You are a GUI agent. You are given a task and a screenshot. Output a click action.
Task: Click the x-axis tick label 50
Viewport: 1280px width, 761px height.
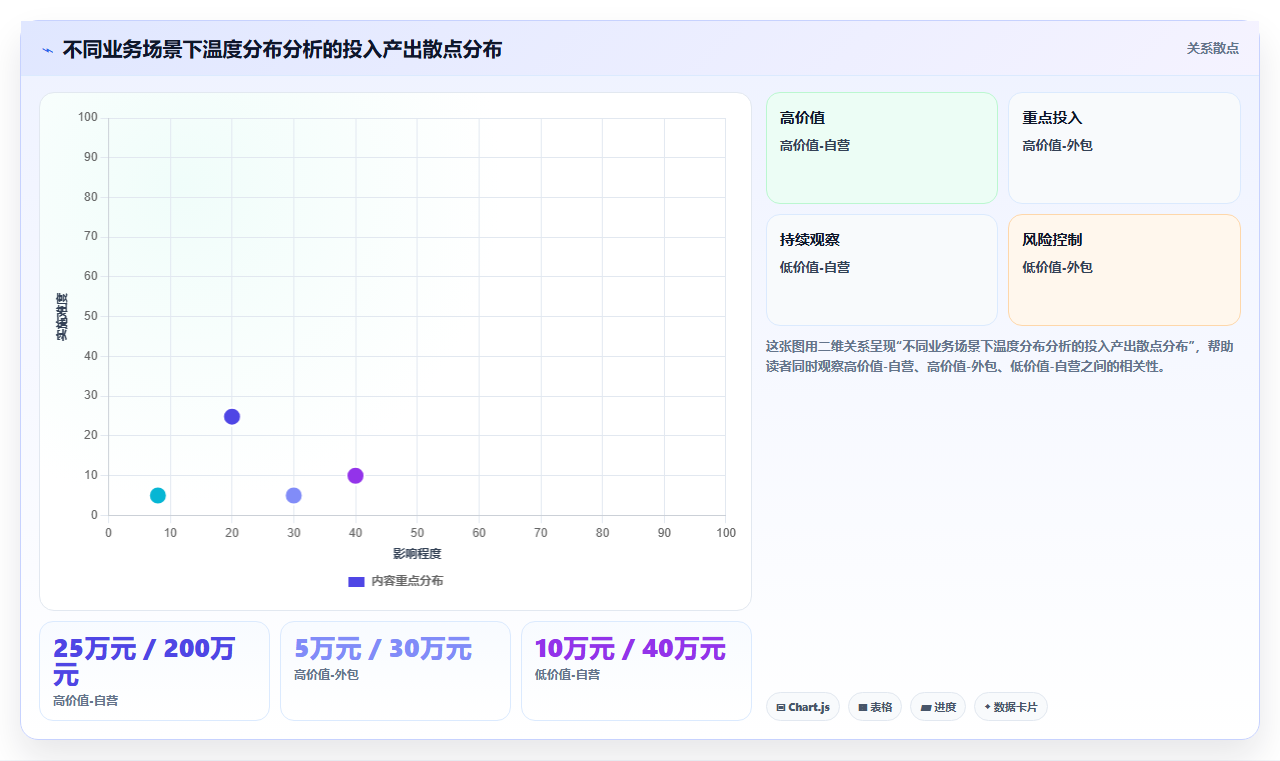417,533
